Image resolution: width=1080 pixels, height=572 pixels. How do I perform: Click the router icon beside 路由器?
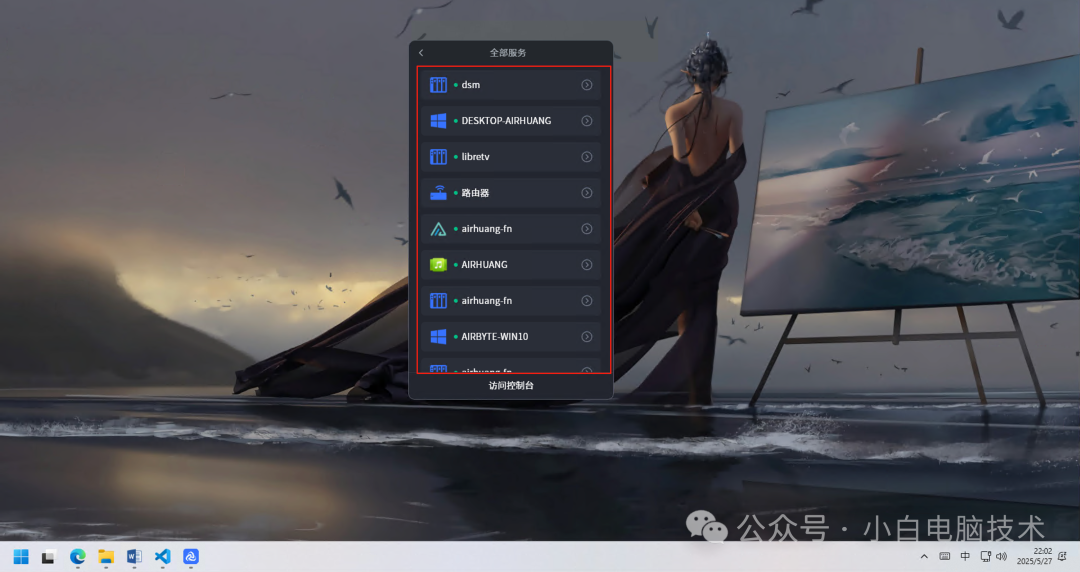438,193
